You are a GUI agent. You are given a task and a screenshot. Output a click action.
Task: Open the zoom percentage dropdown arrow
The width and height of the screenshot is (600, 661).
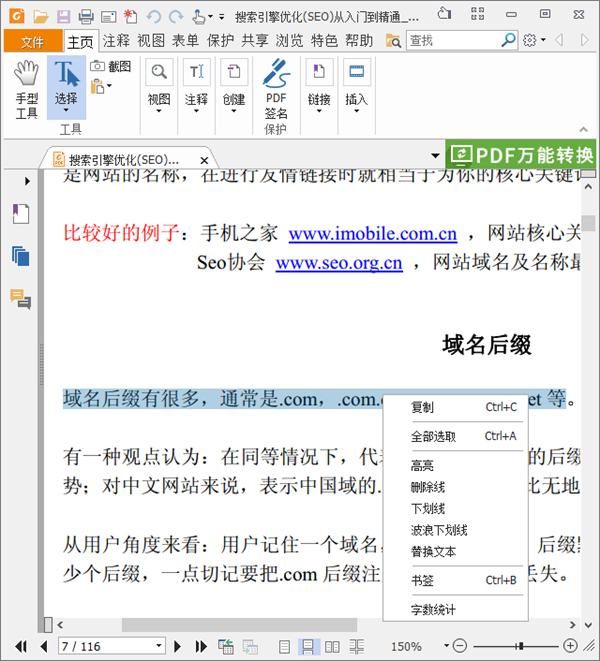point(447,645)
